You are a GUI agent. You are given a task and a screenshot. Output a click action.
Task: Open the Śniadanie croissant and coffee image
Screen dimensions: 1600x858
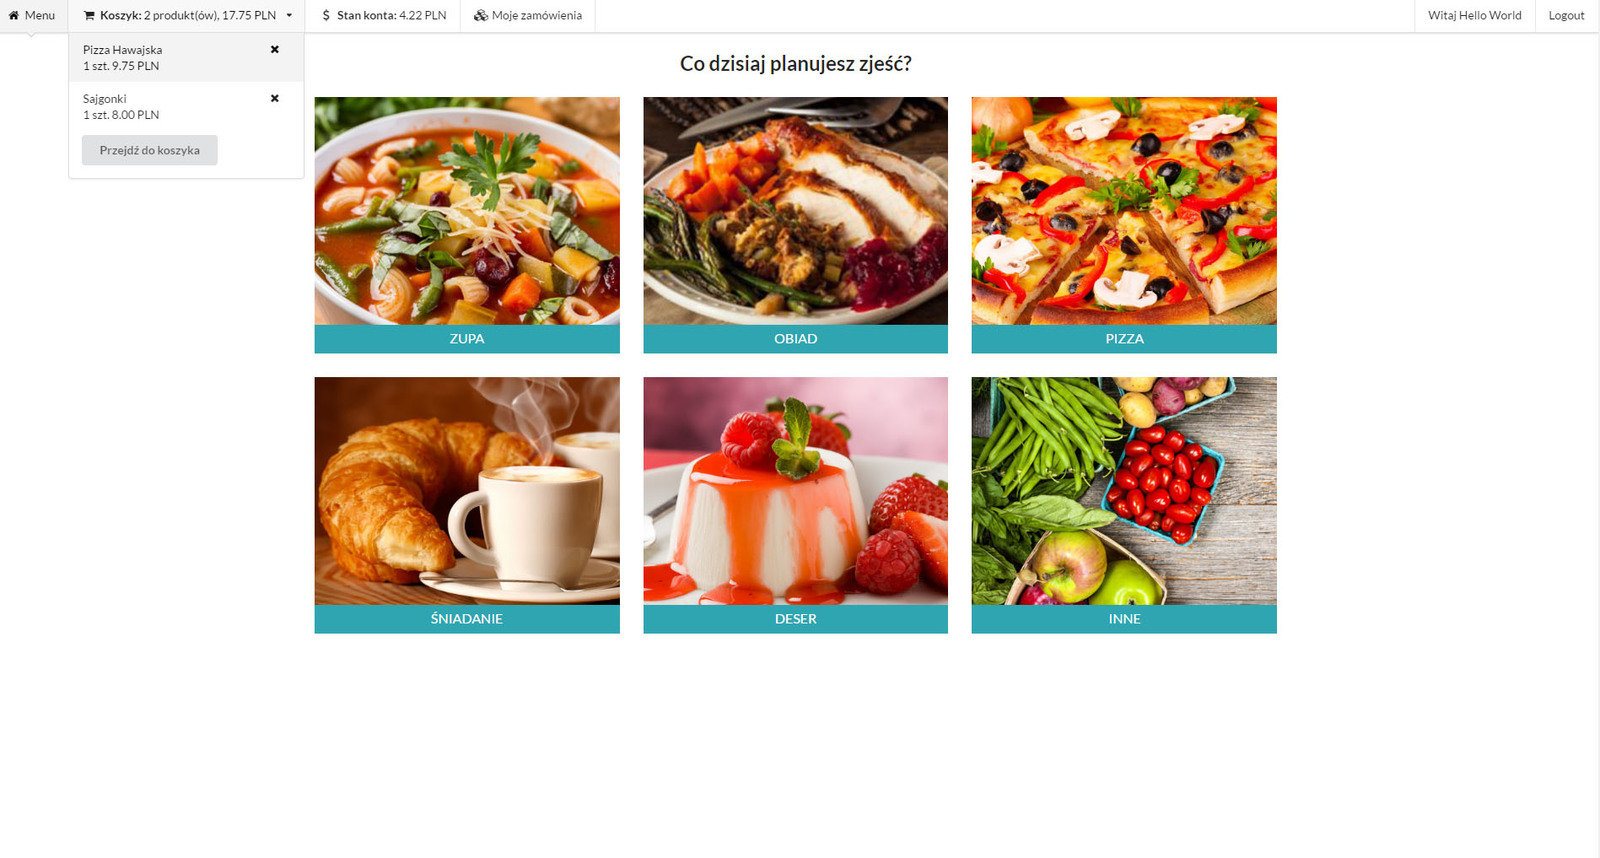[467, 491]
